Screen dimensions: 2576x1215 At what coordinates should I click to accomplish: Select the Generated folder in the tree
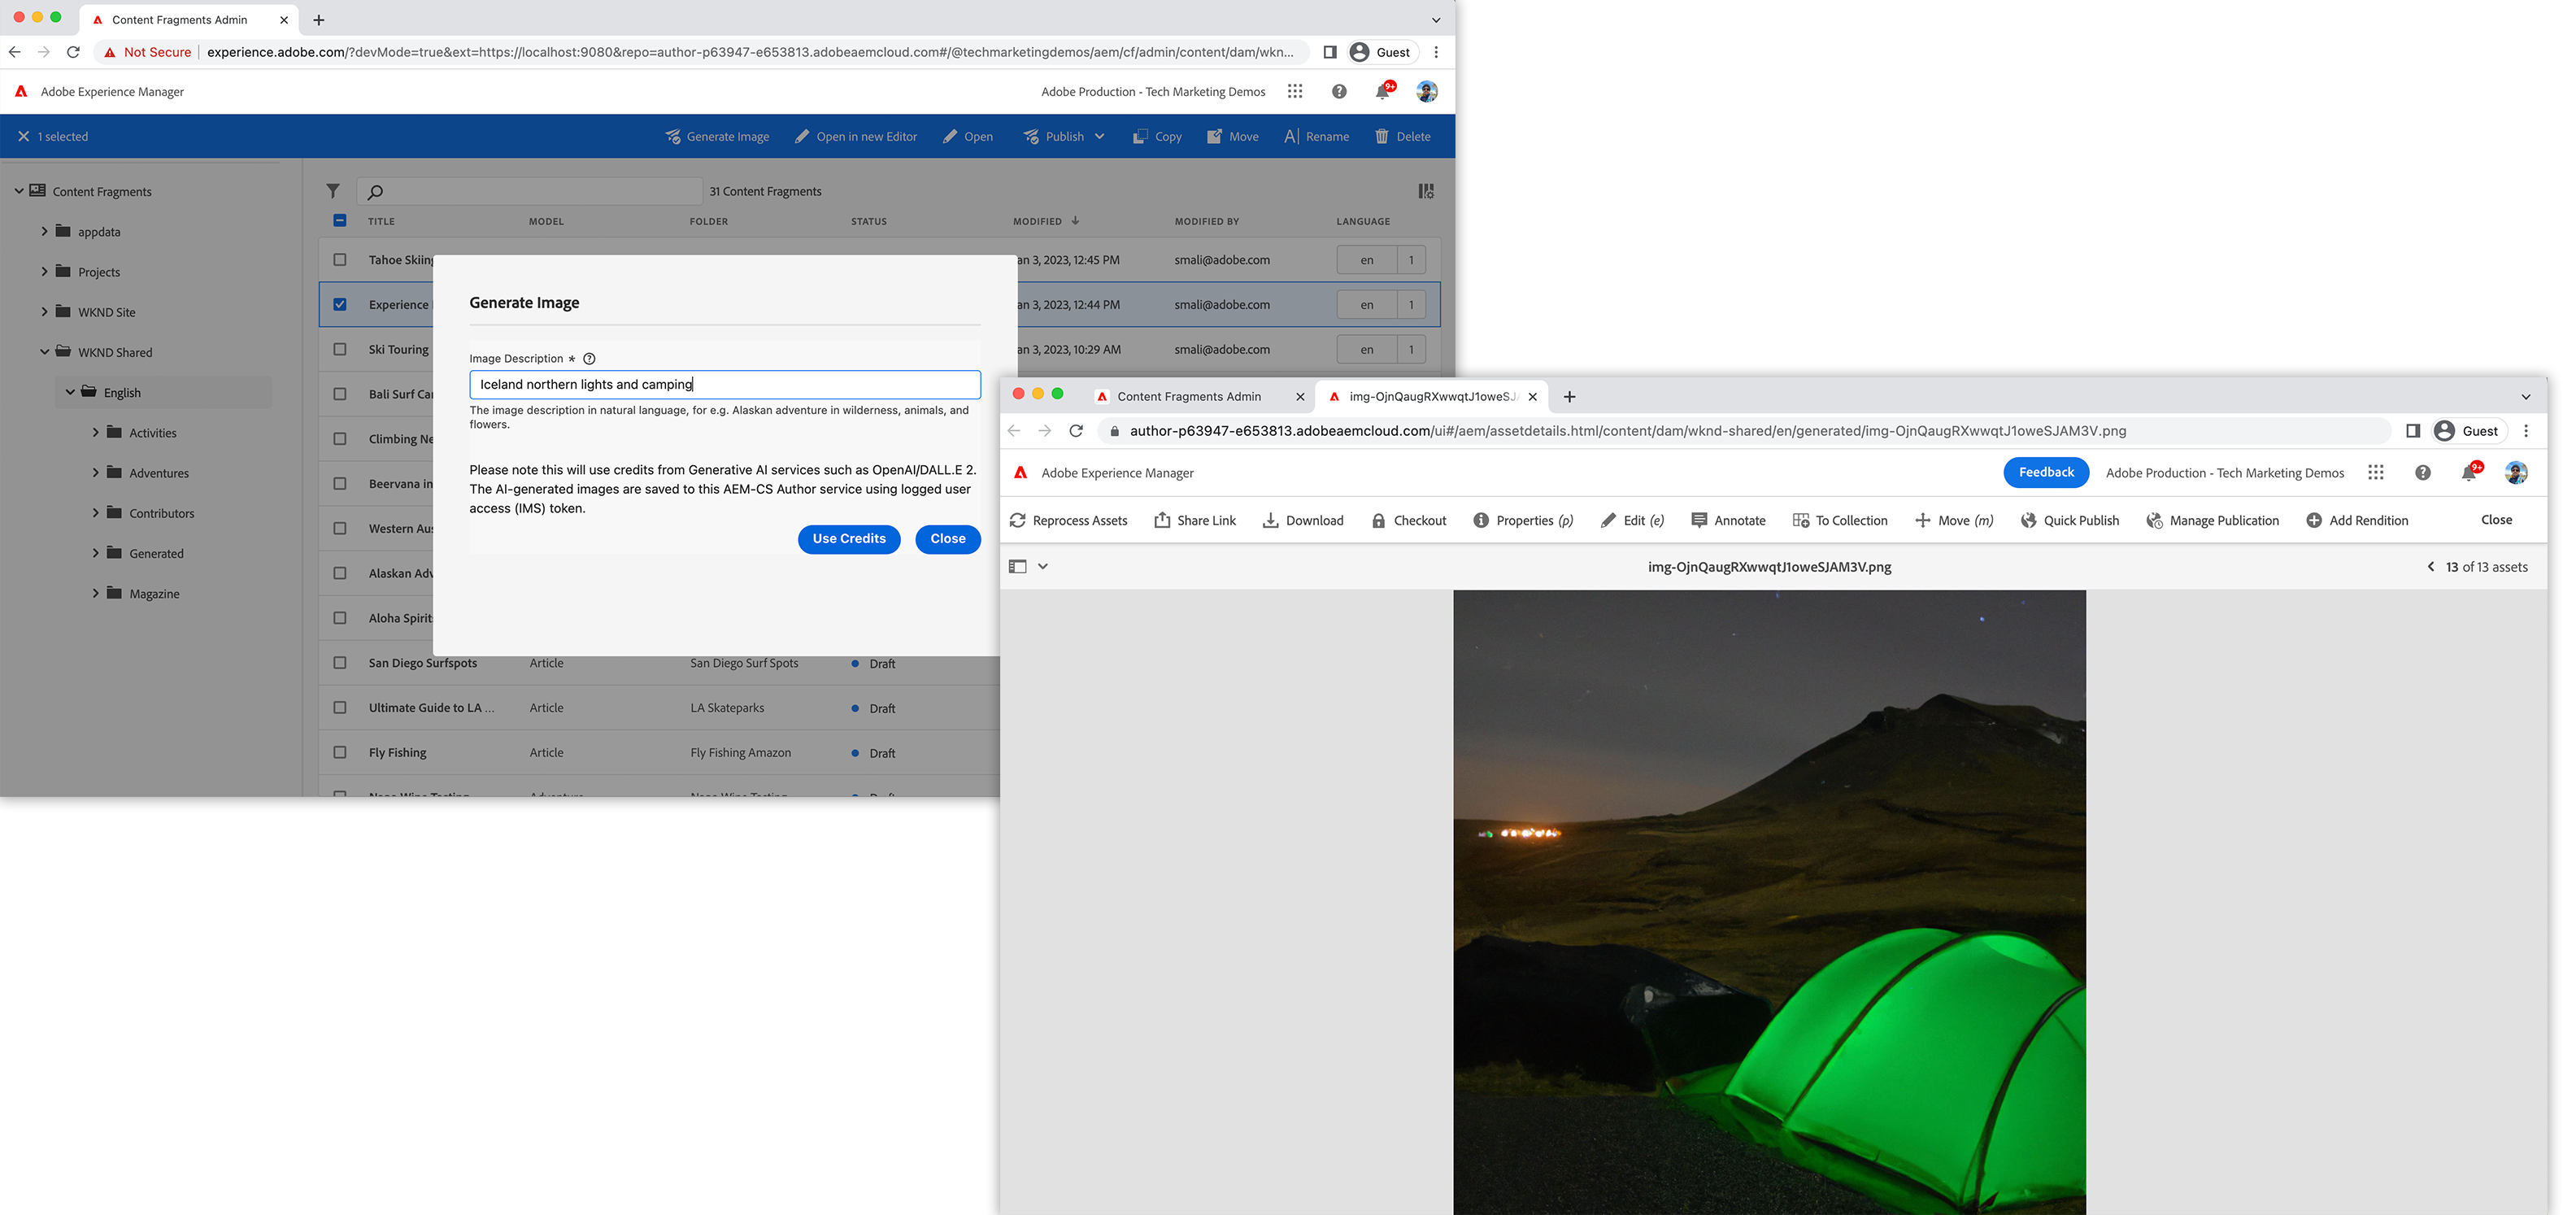pos(156,554)
